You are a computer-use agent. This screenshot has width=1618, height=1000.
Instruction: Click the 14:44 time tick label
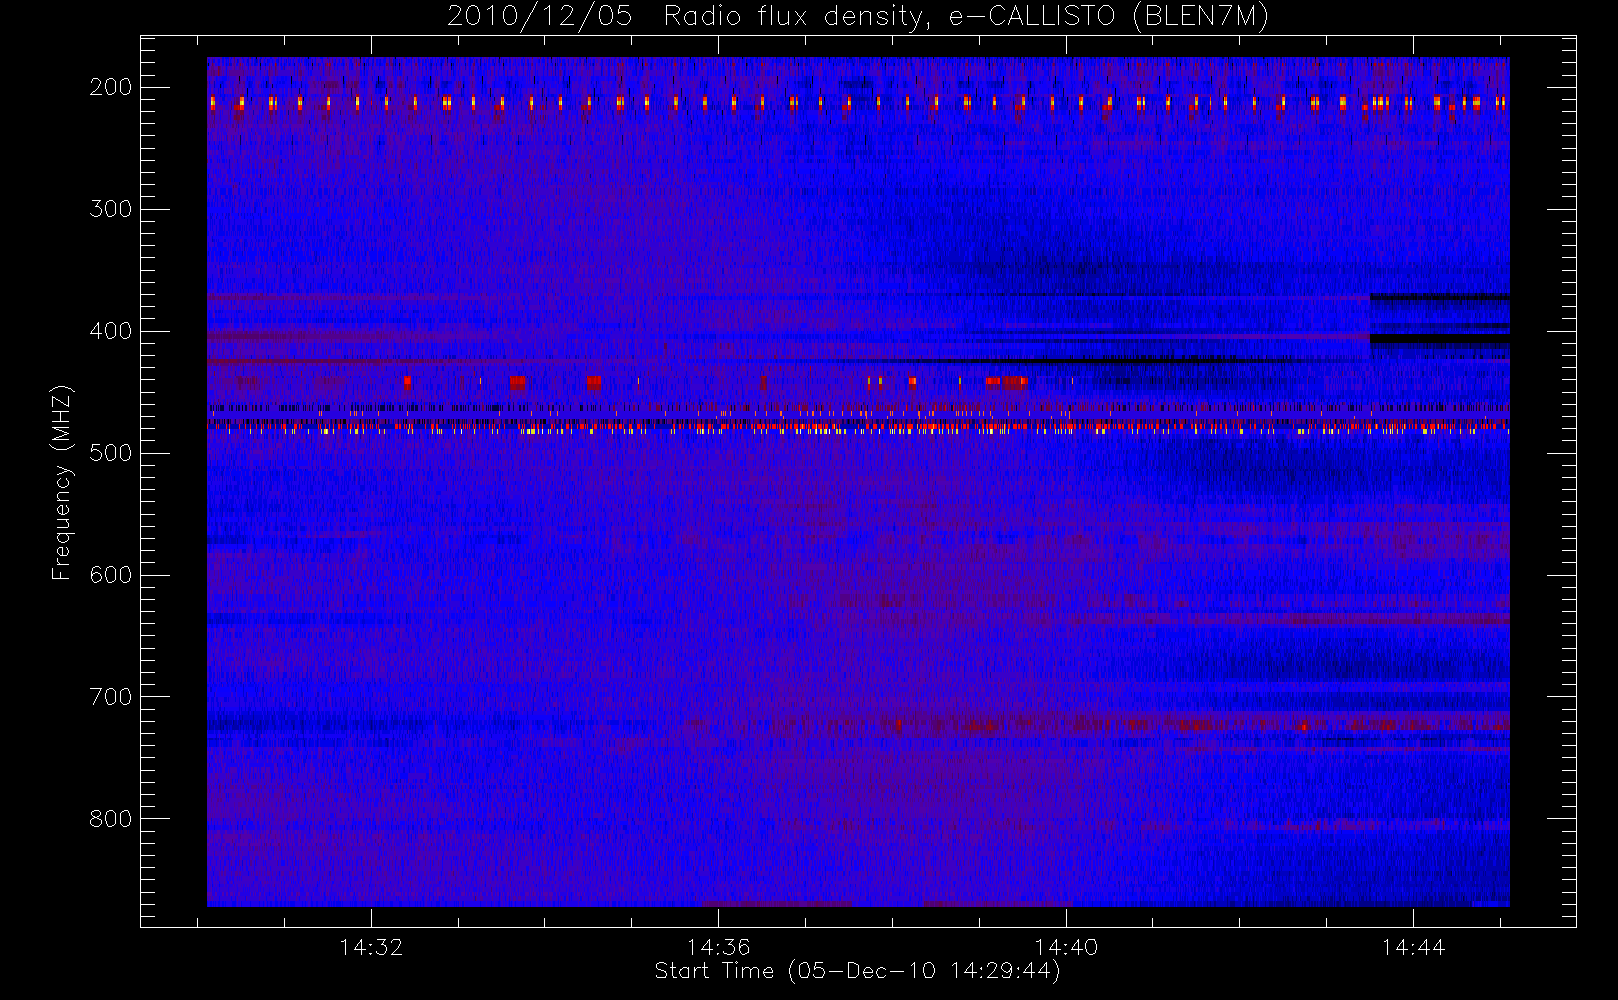tap(1413, 946)
